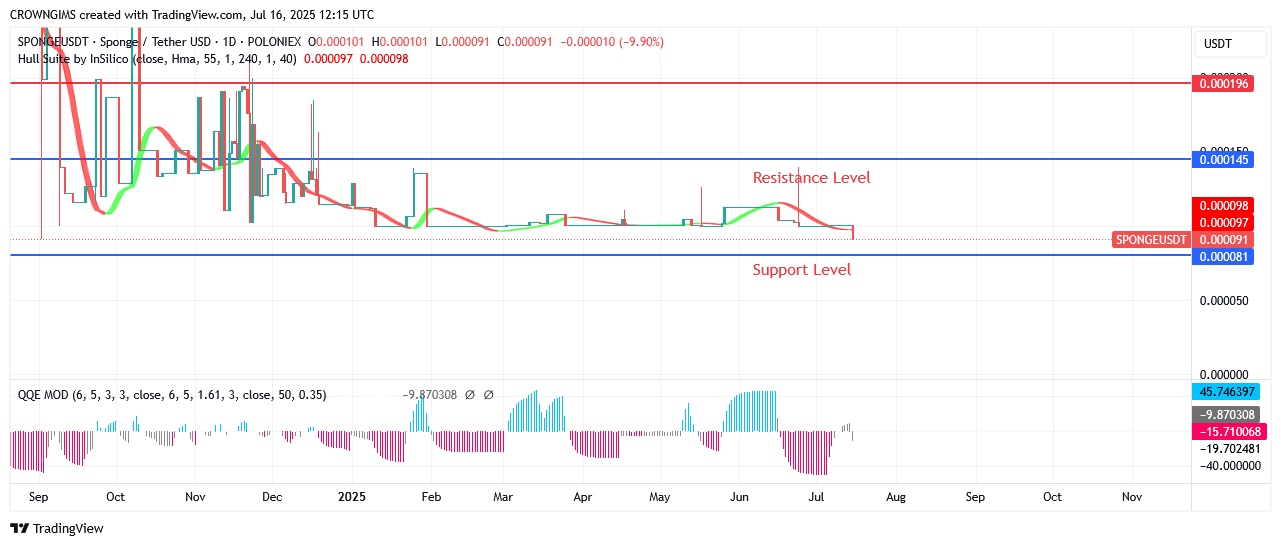
Task: Click the blue 0.000145 price label
Action: click(x=1222, y=159)
